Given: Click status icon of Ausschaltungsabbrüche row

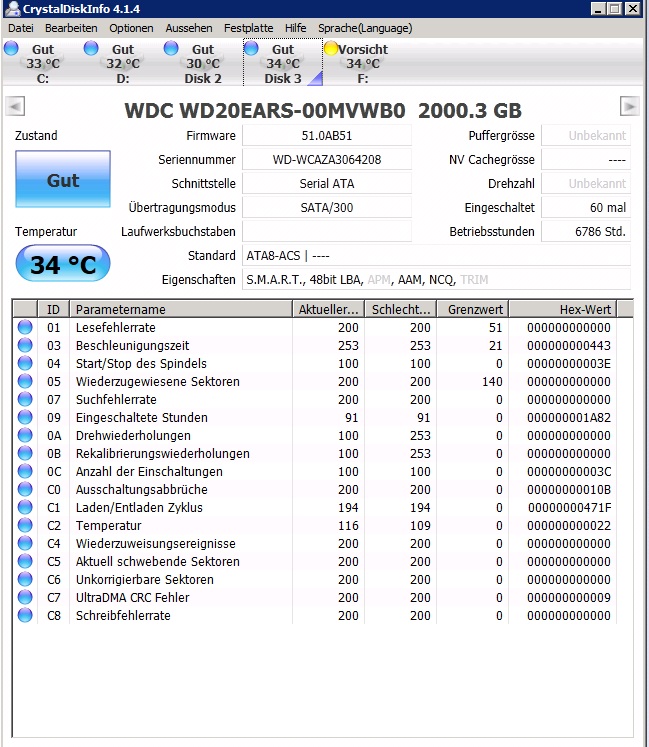Looking at the screenshot, I should (25, 489).
